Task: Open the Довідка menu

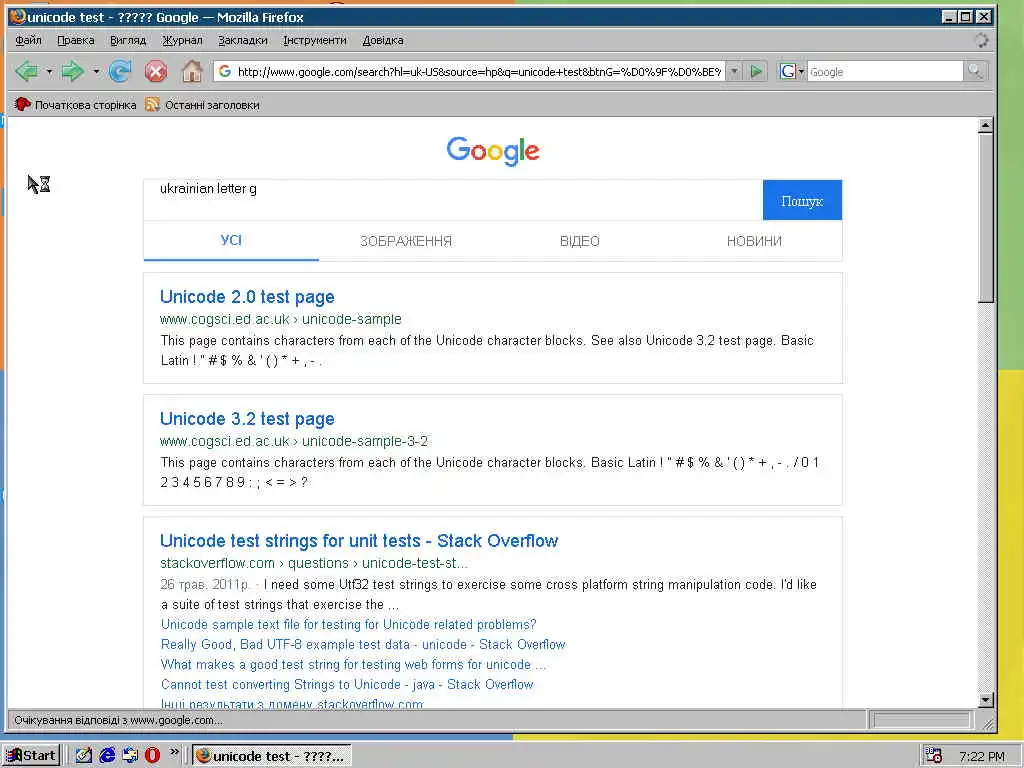Action: coord(383,40)
